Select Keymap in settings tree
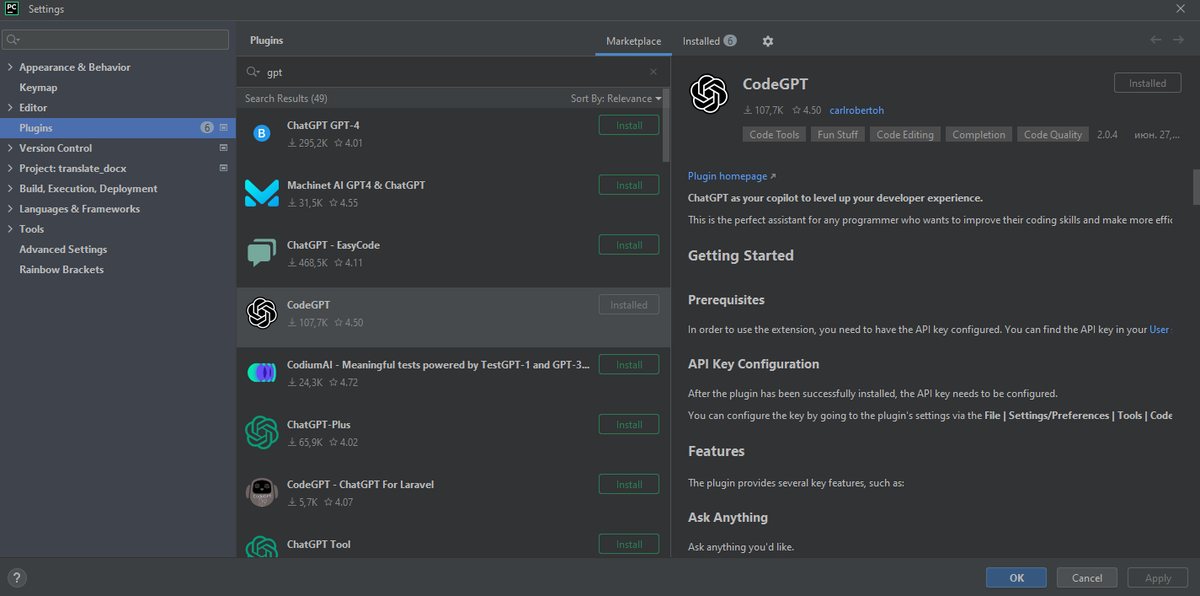Screen dimensions: 1200x596 coord(38,87)
